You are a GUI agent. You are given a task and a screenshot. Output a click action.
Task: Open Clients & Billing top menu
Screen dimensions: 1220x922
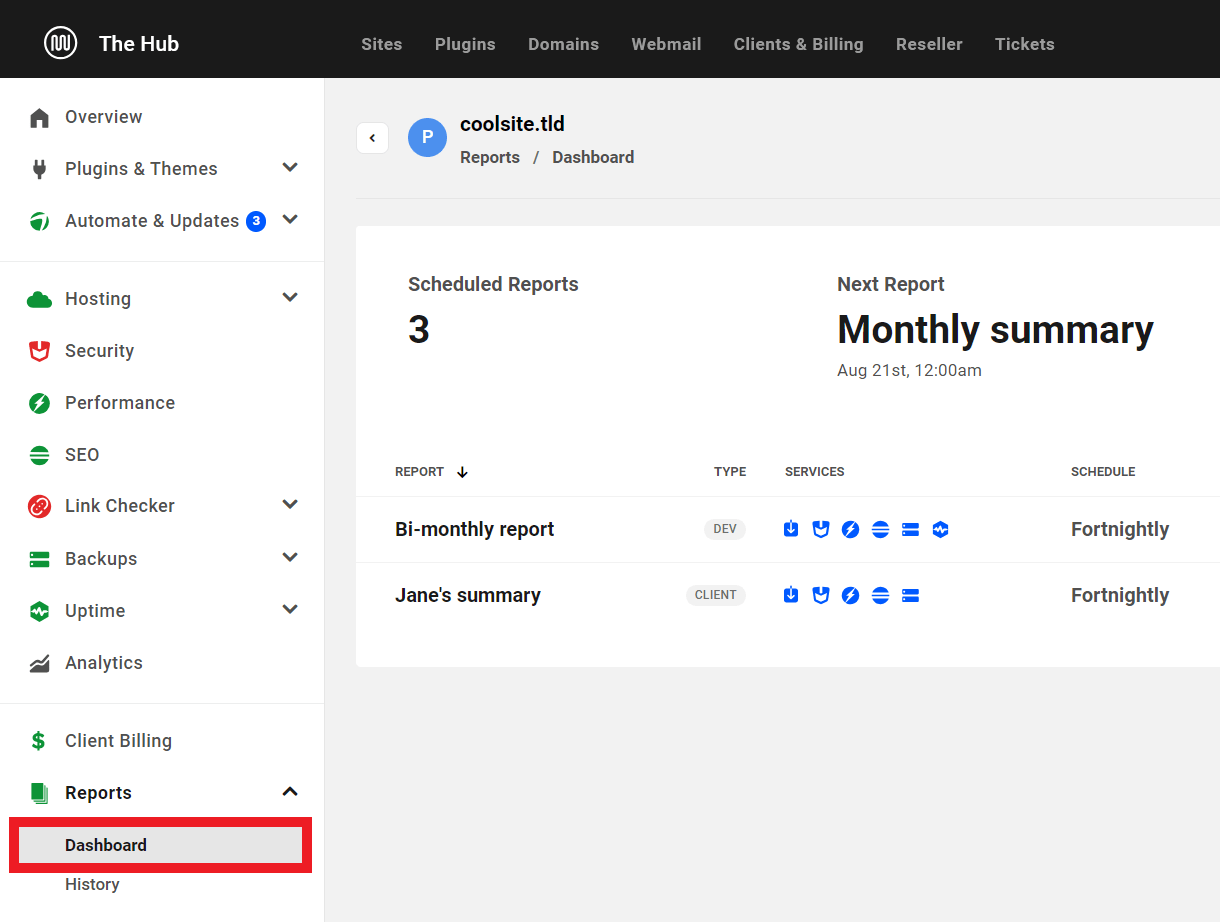click(x=798, y=44)
